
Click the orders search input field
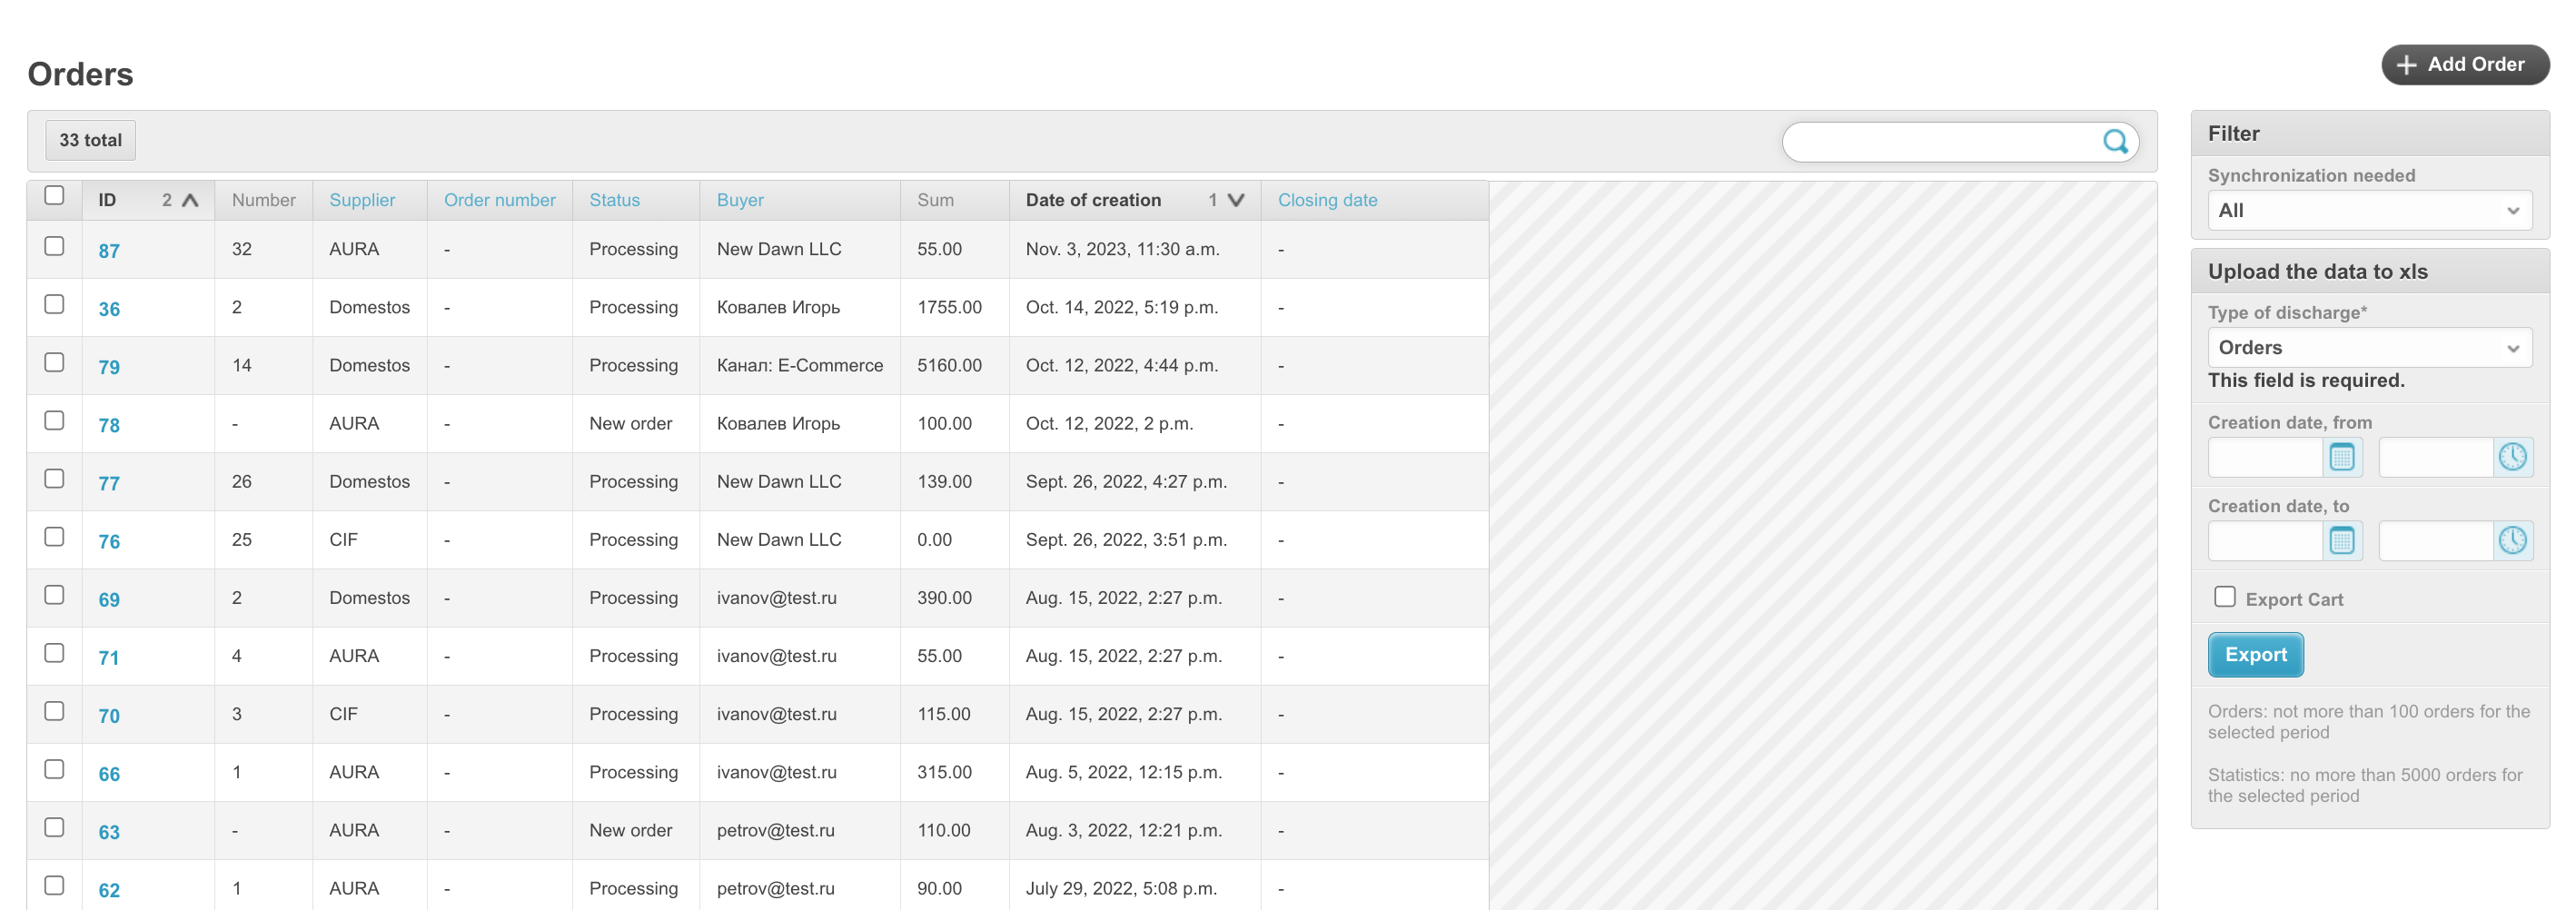1940,142
